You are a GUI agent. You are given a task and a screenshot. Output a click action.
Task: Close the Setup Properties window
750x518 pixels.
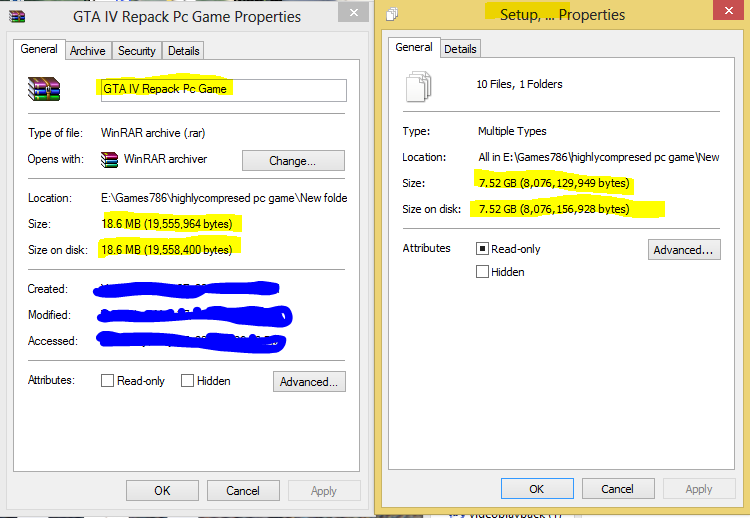[x=728, y=10]
